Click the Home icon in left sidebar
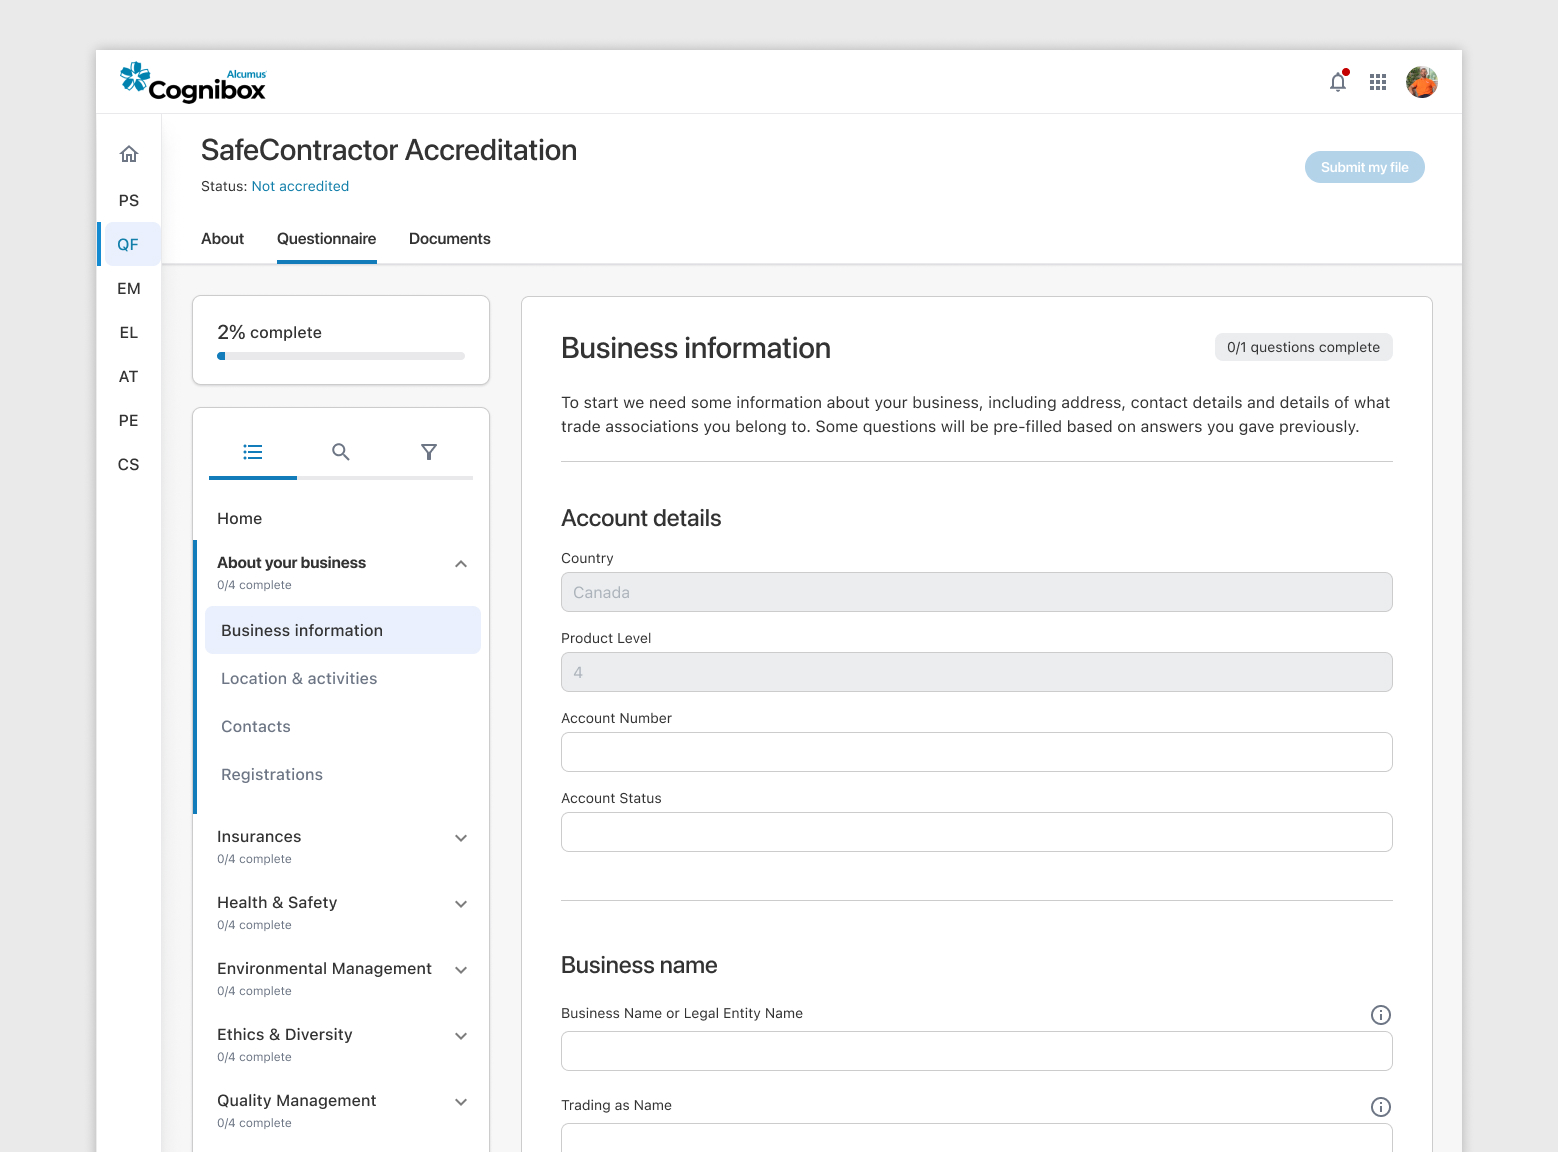The image size is (1558, 1152). tap(128, 153)
